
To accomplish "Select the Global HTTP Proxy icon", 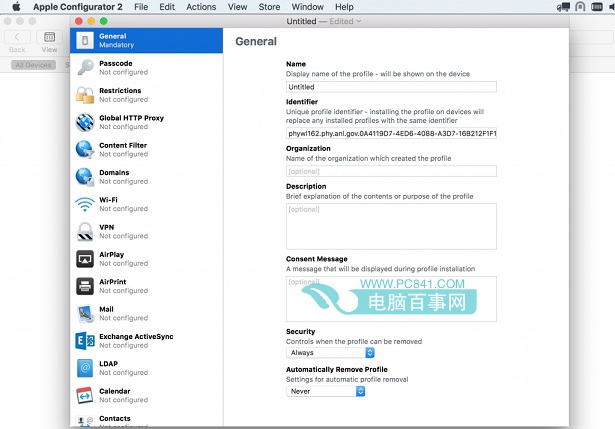I will 85,122.
